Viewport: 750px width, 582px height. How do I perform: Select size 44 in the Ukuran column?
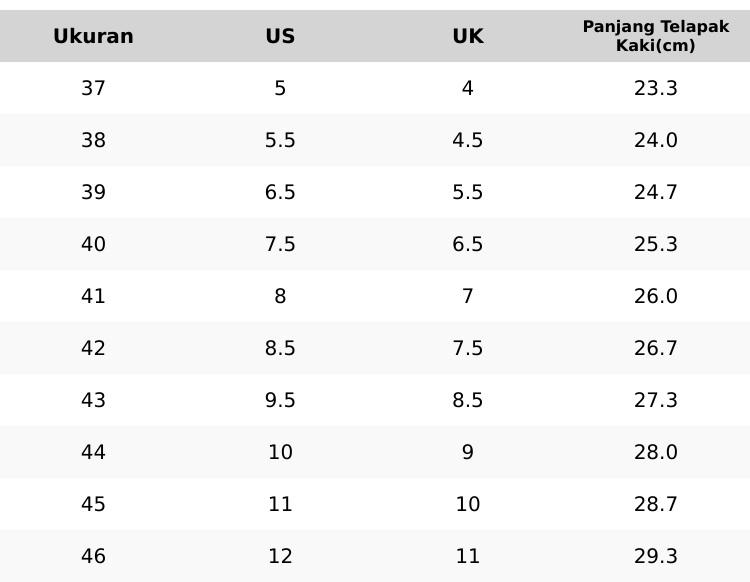93,452
